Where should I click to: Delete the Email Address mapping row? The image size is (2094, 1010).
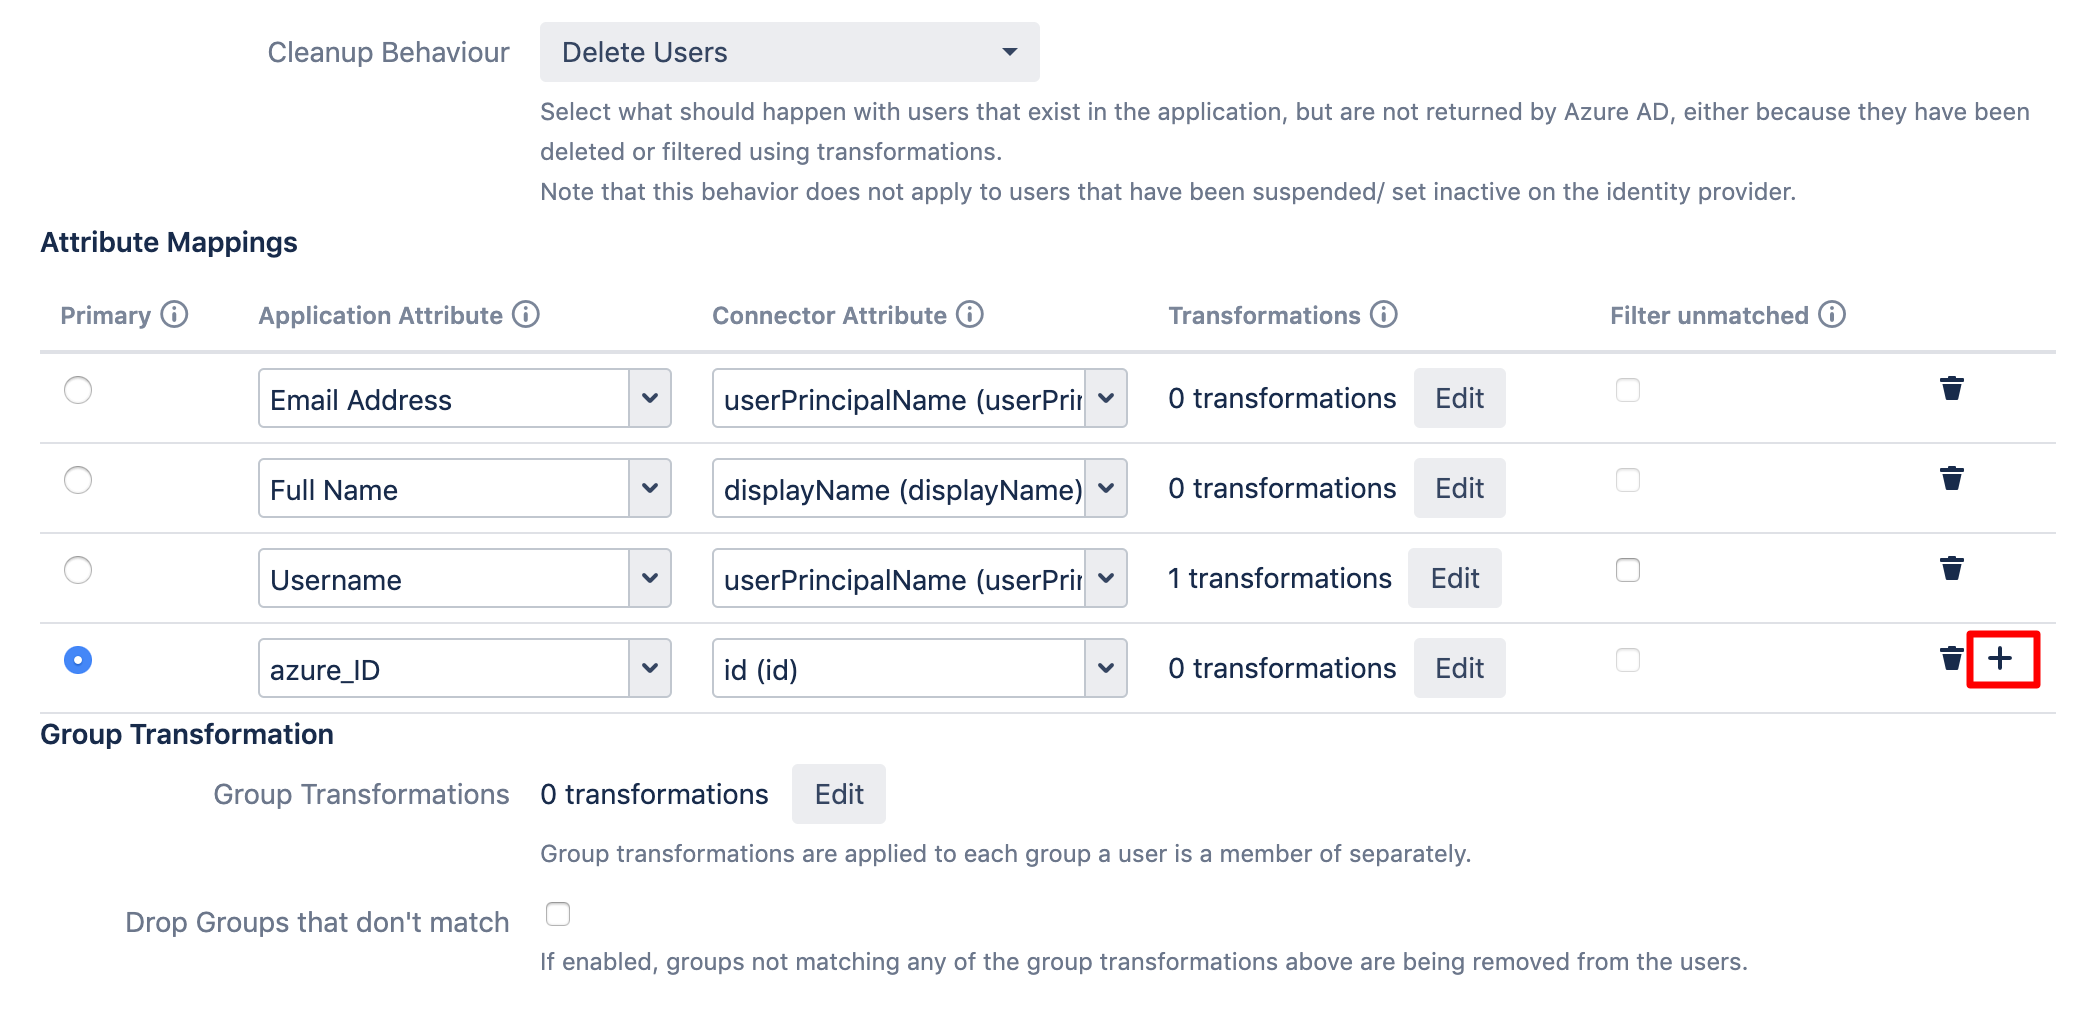pyautogui.click(x=1951, y=389)
